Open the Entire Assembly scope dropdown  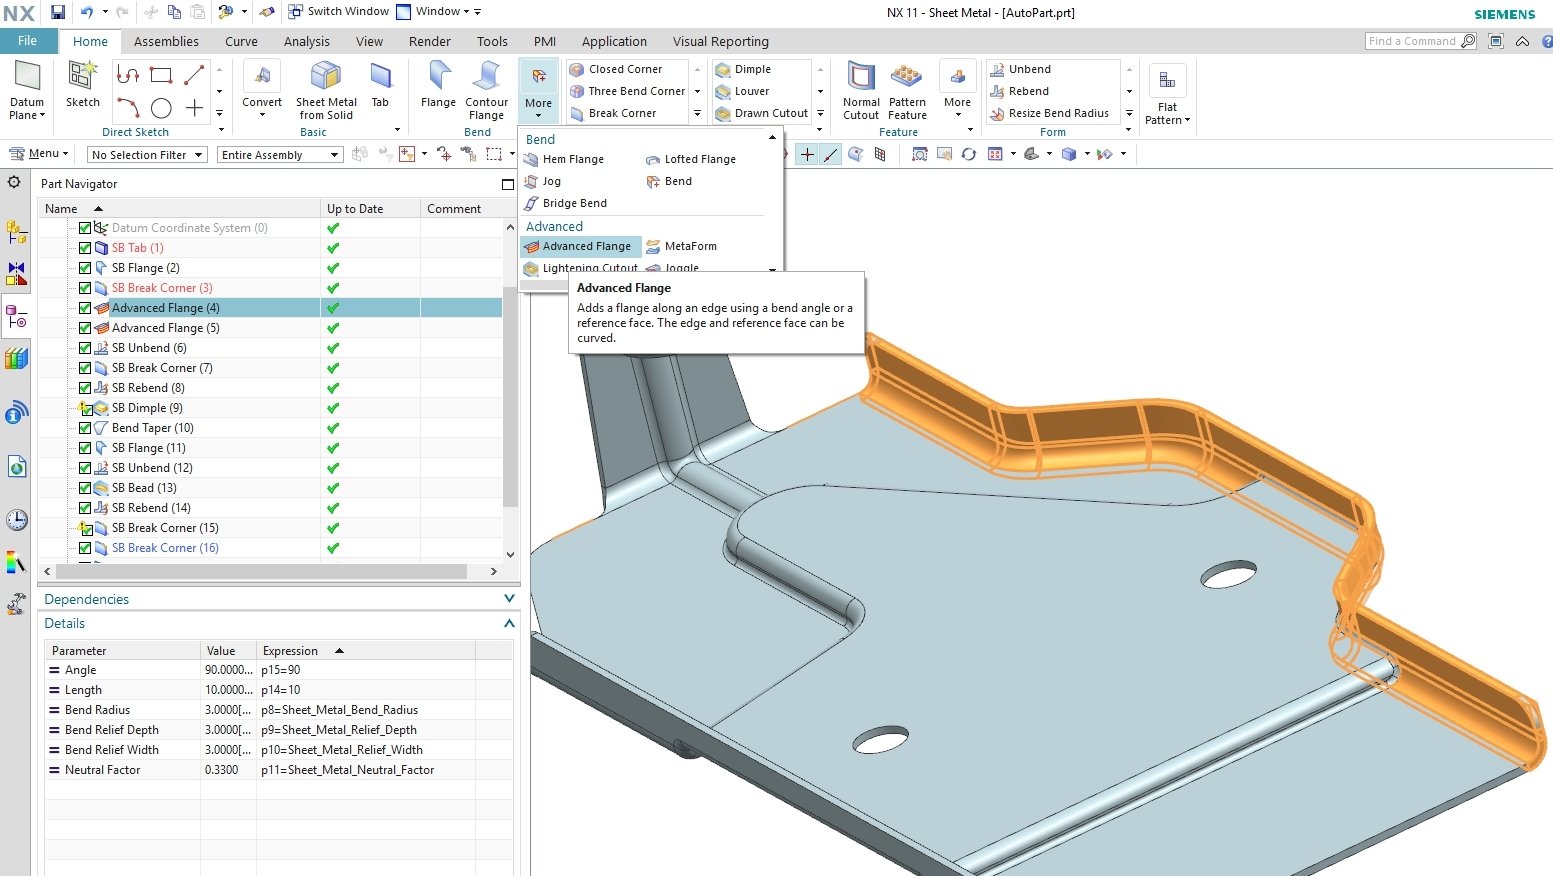pos(280,155)
